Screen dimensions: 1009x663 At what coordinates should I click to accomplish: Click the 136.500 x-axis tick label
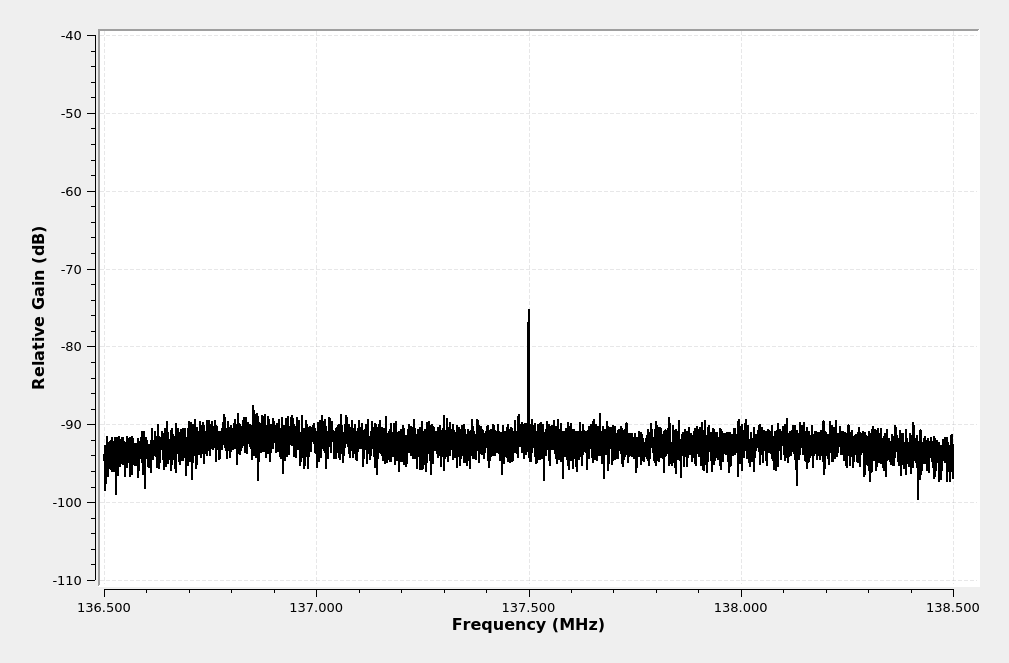104,607
